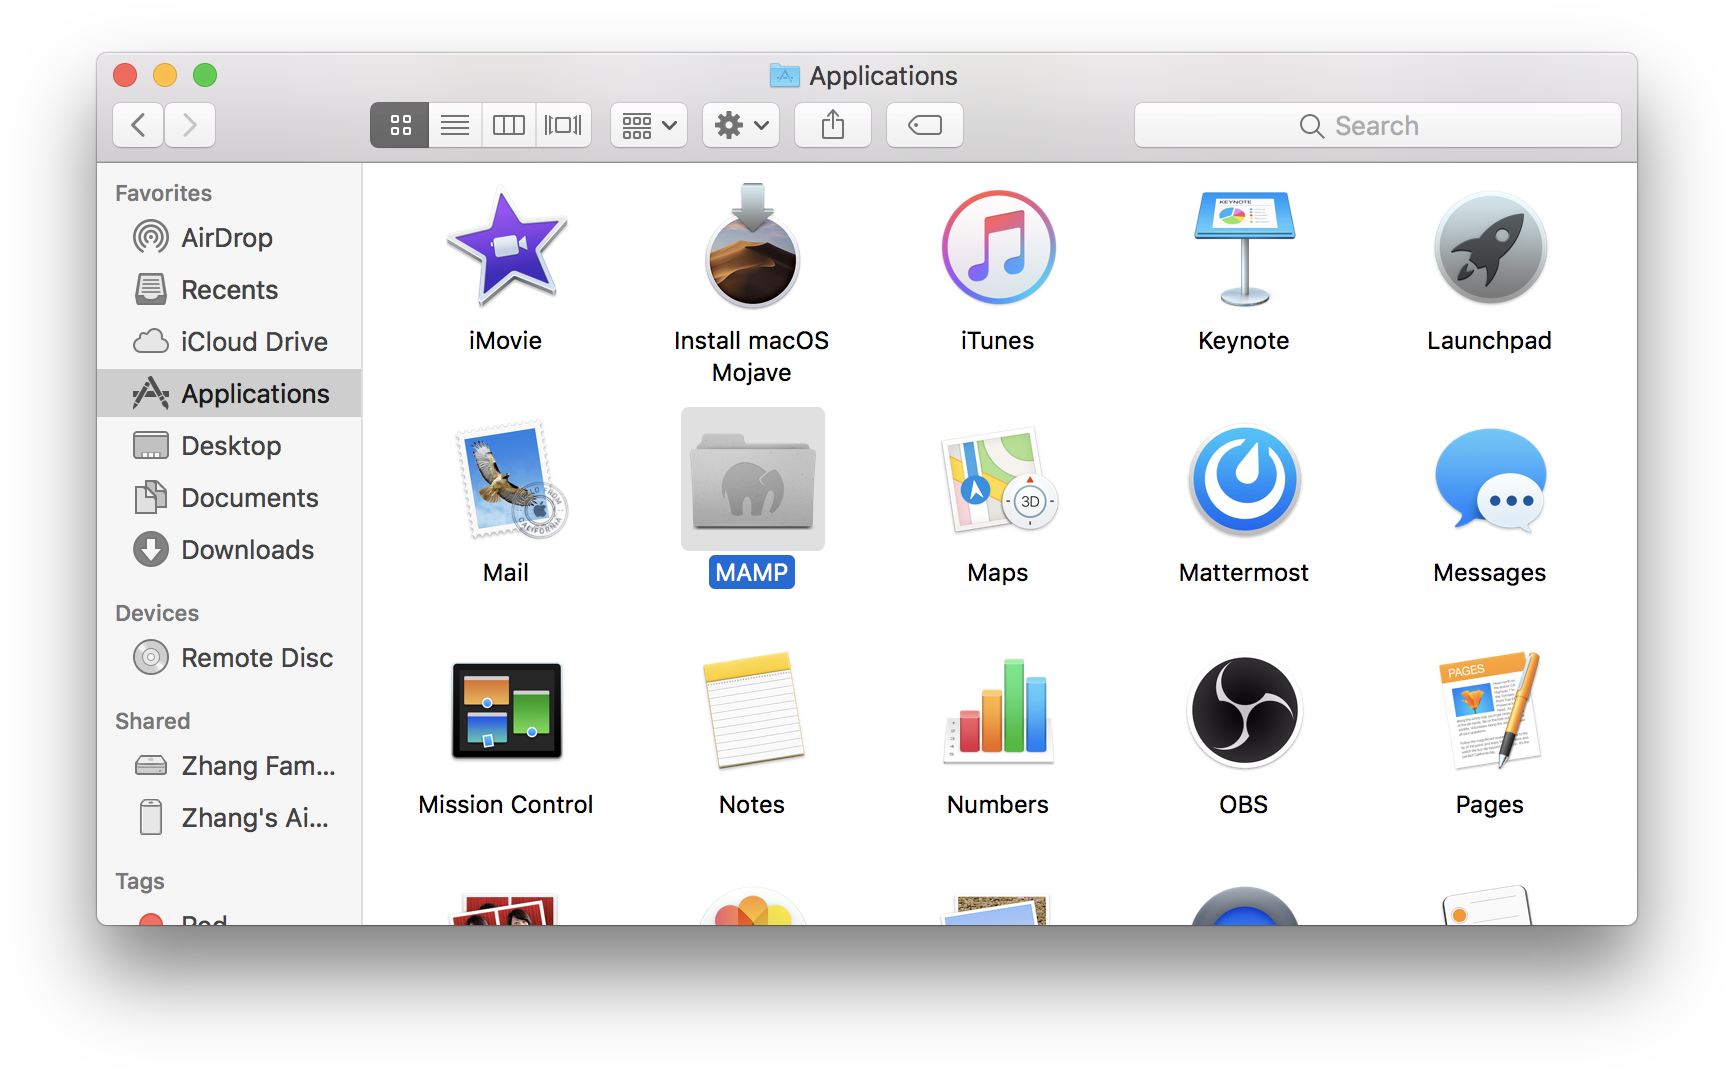
Task: Select Remote Disc under Devices
Action: [229, 658]
